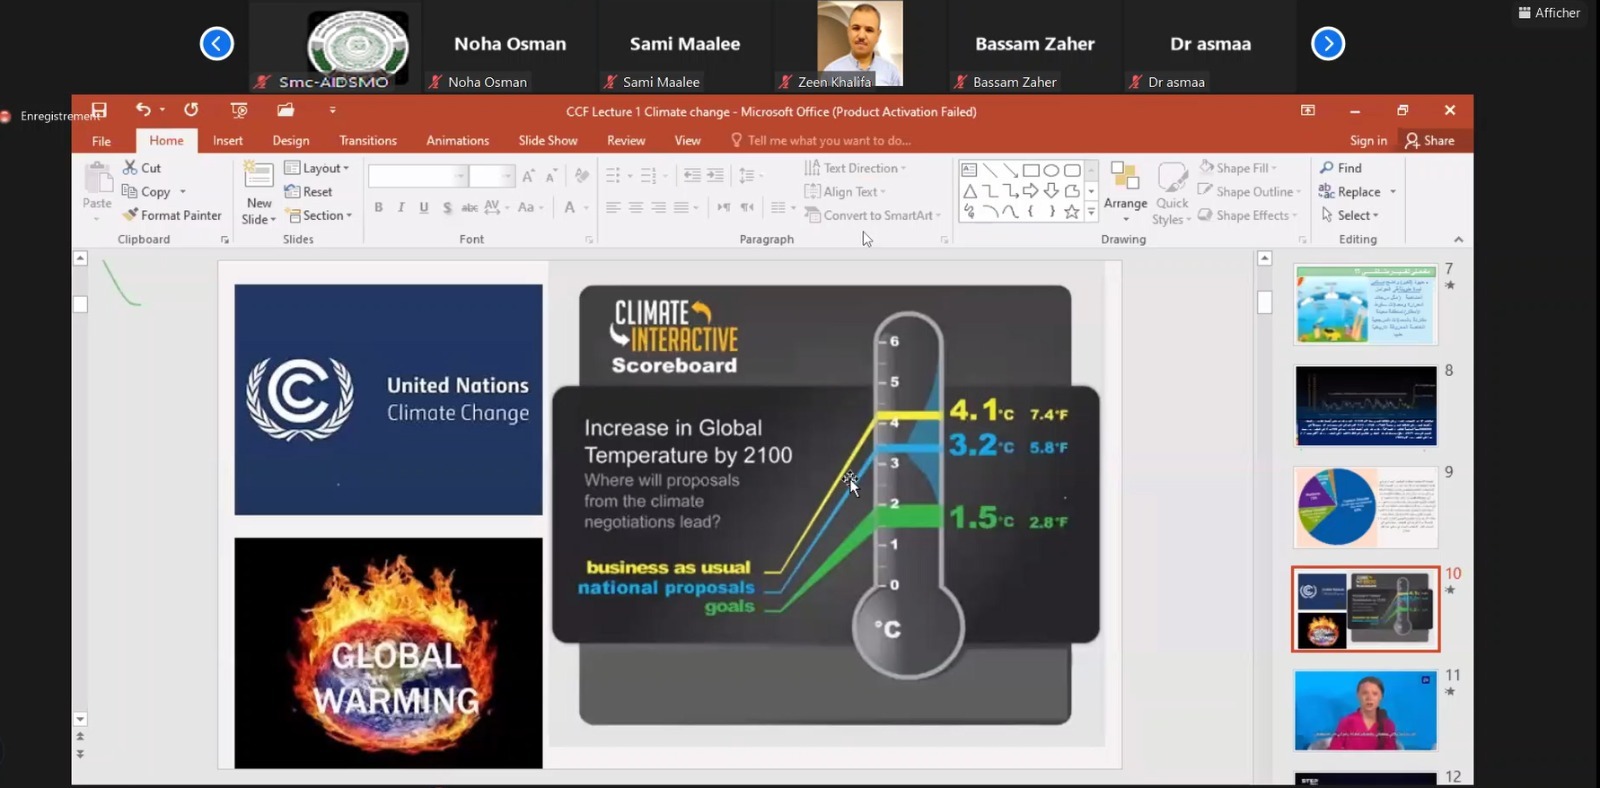Open the font name combo box
The width and height of the screenshot is (1600, 788).
pos(417,176)
